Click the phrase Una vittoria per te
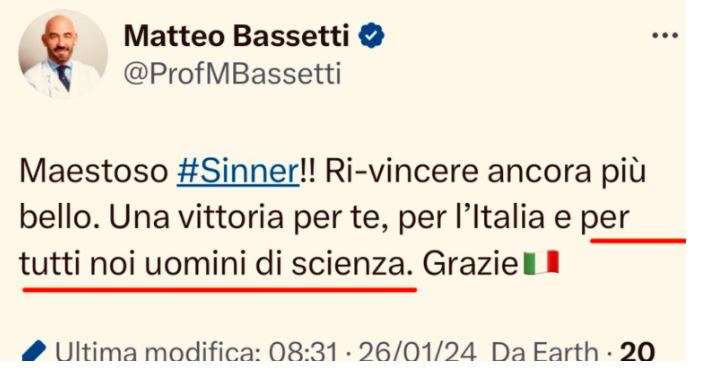 pyautogui.click(x=248, y=218)
